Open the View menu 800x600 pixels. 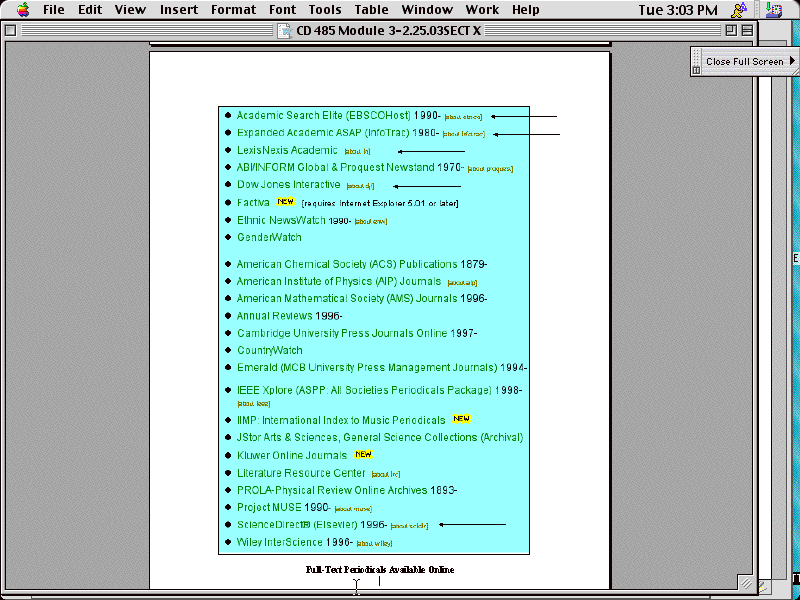[x=130, y=10]
